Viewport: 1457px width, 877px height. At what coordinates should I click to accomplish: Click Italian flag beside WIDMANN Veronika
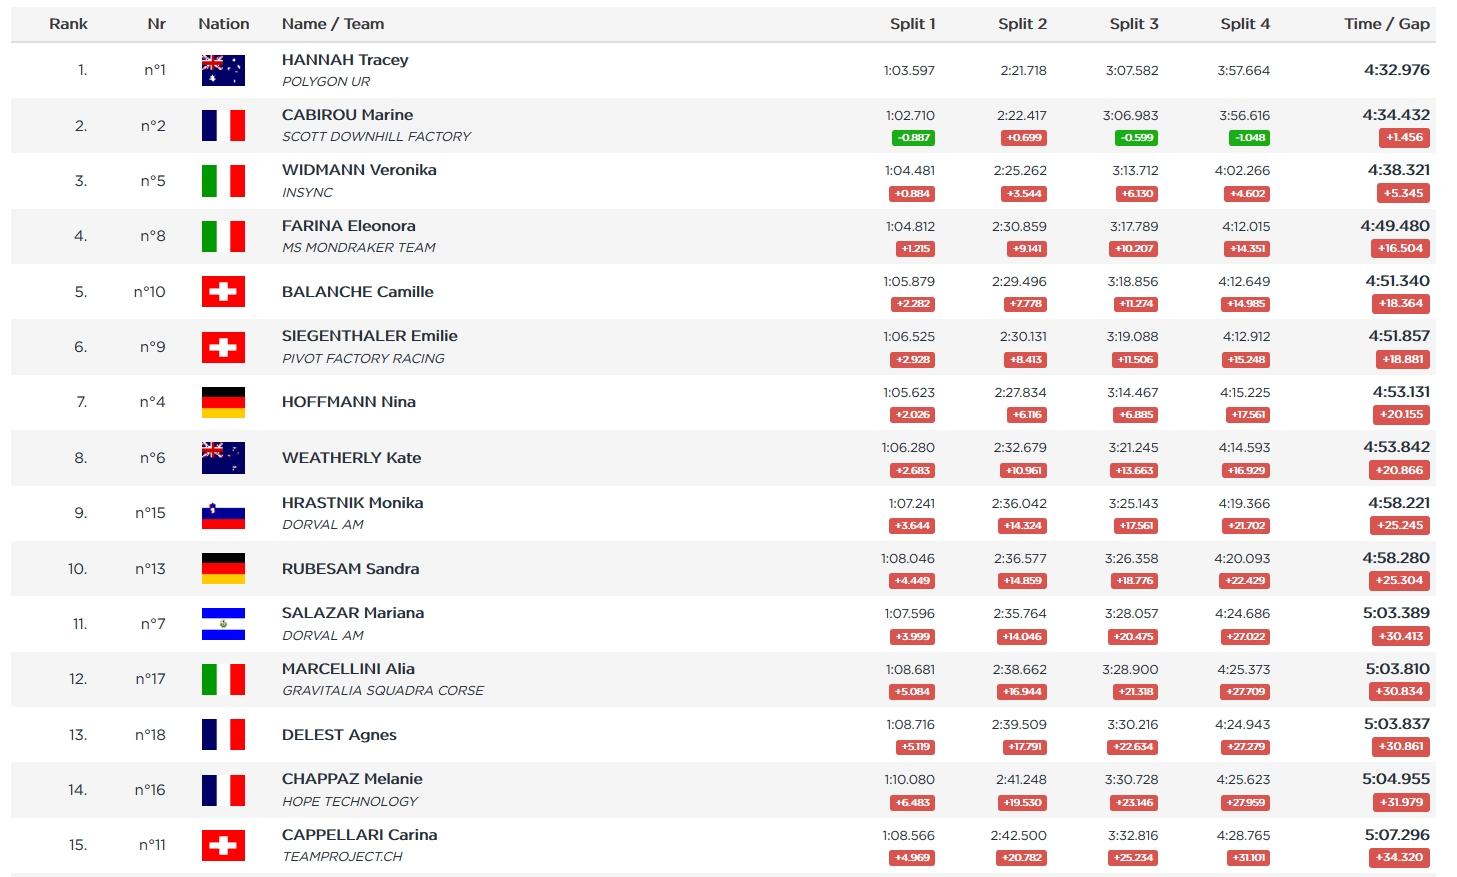[223, 181]
